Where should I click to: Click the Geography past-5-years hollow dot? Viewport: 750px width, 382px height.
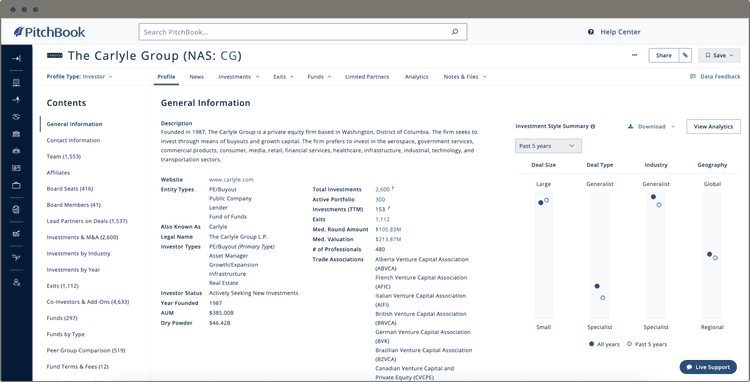(x=715, y=258)
